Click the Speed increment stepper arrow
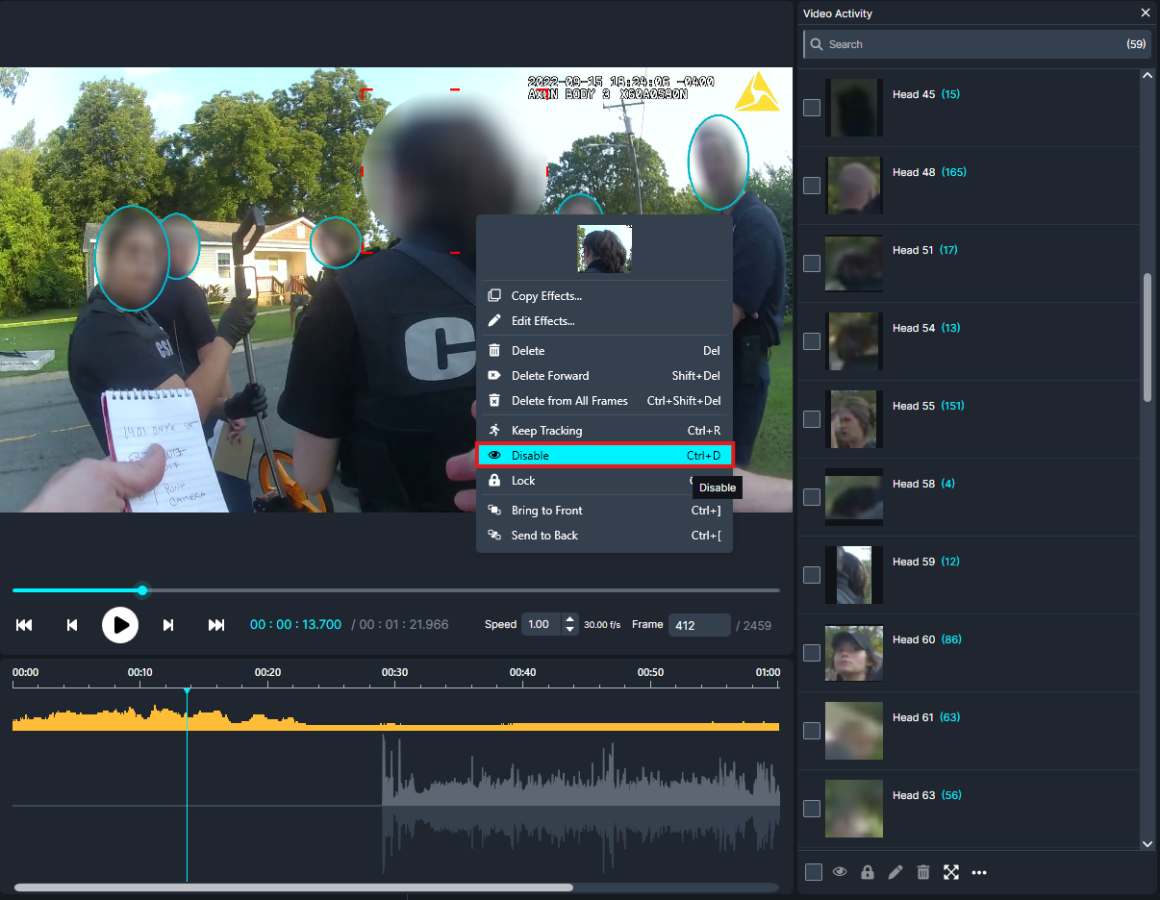 569,619
